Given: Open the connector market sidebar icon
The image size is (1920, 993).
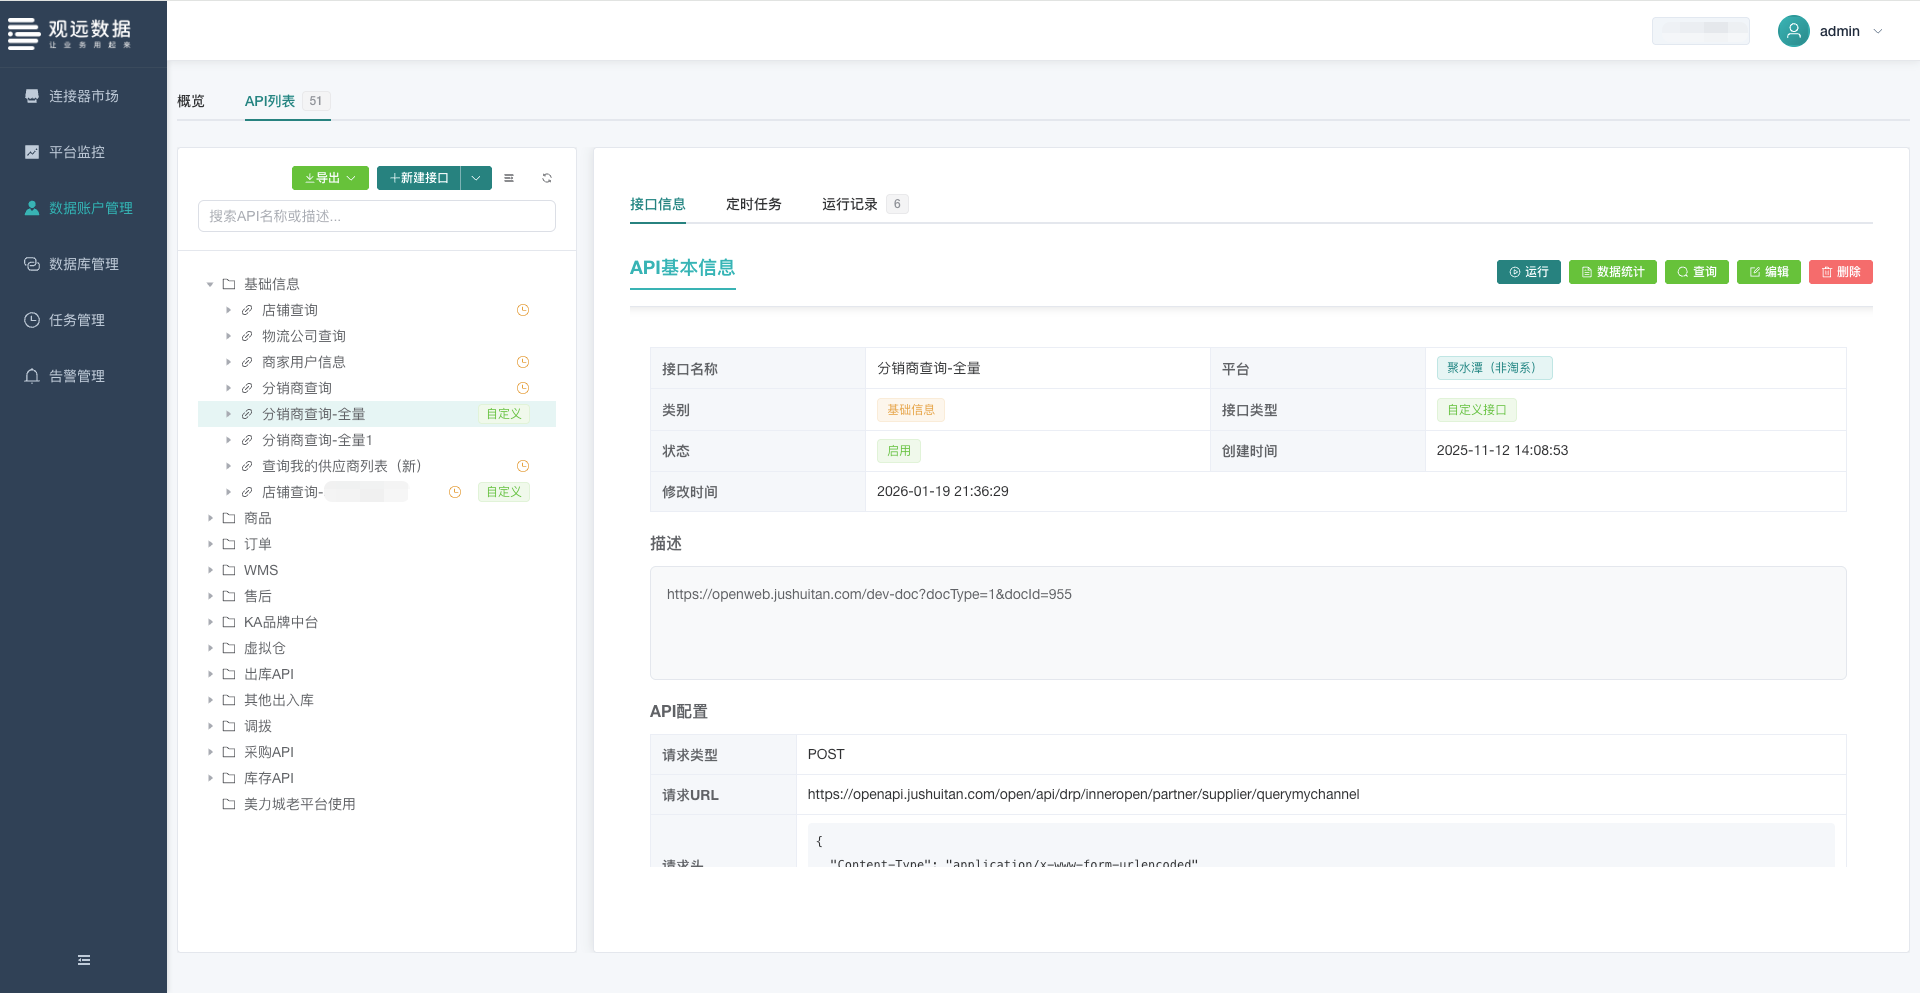Looking at the screenshot, I should pyautogui.click(x=32, y=96).
